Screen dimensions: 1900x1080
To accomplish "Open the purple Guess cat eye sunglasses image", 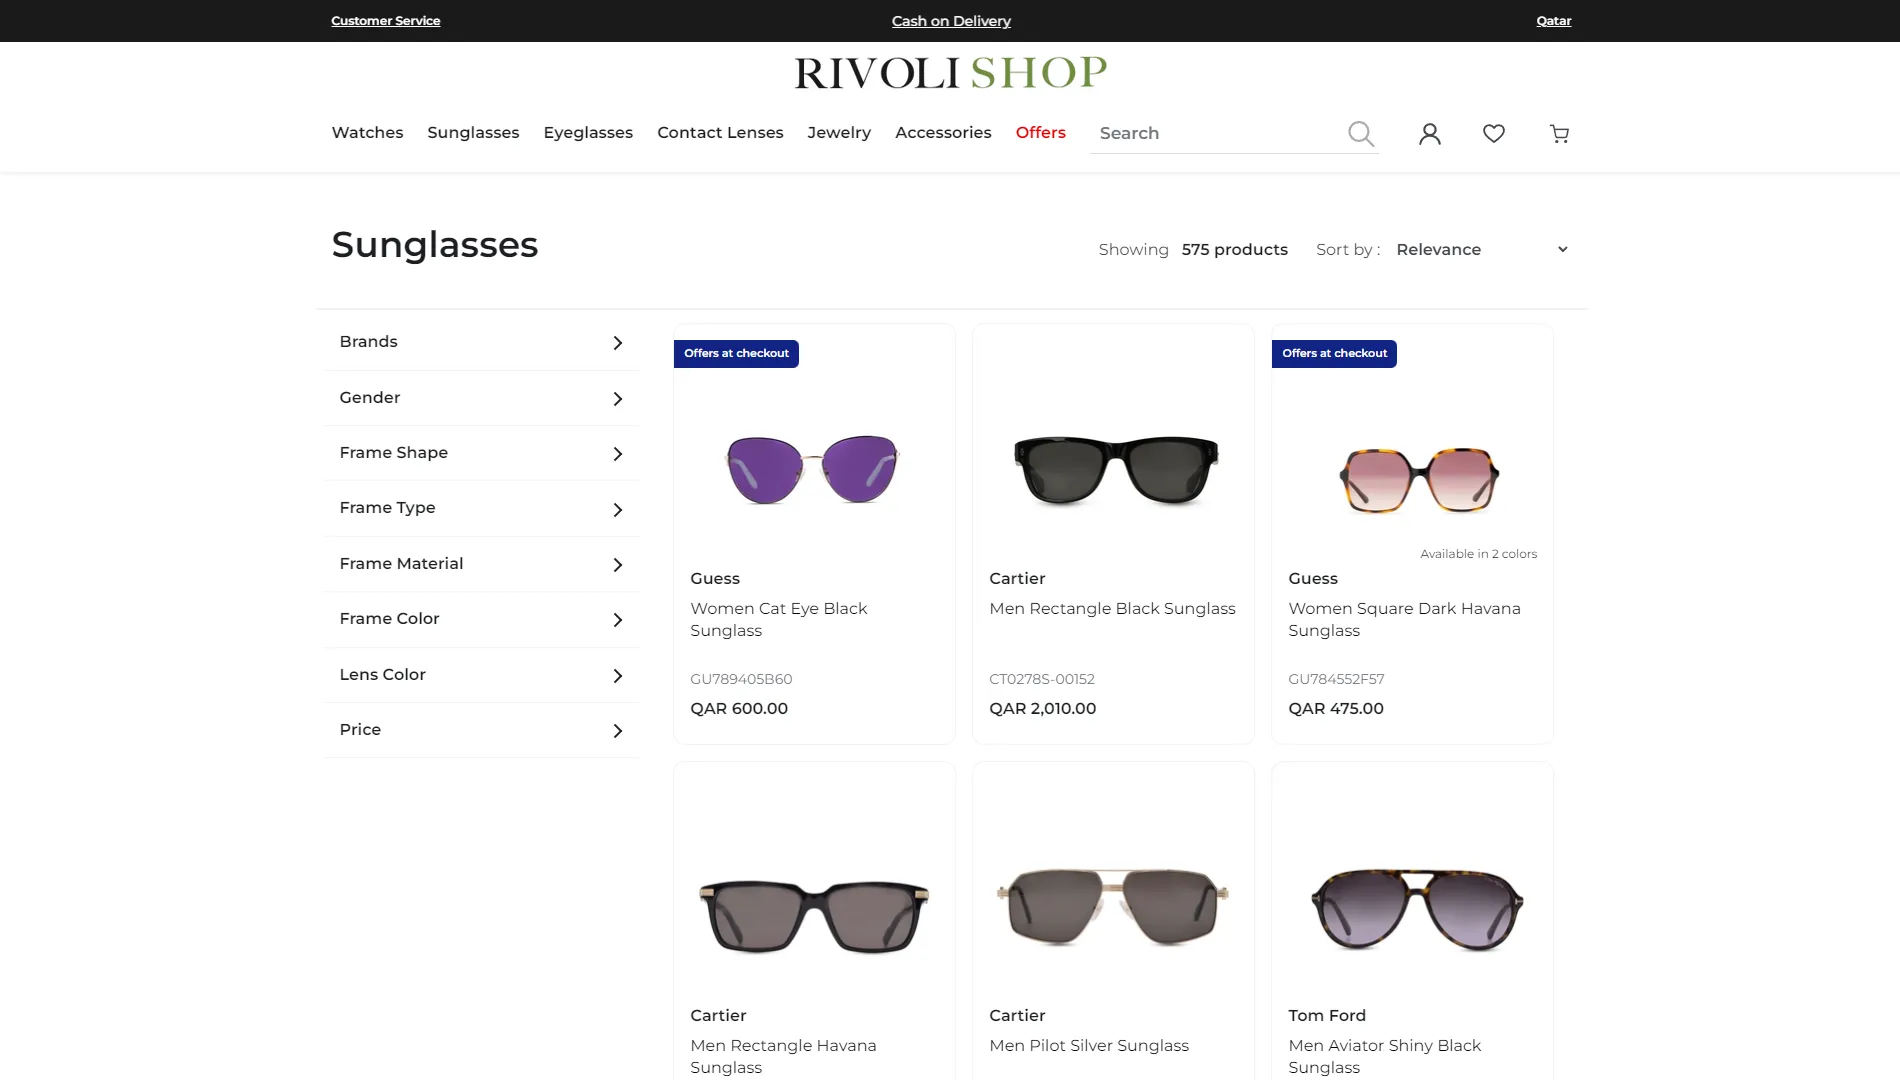I will click(x=813, y=469).
